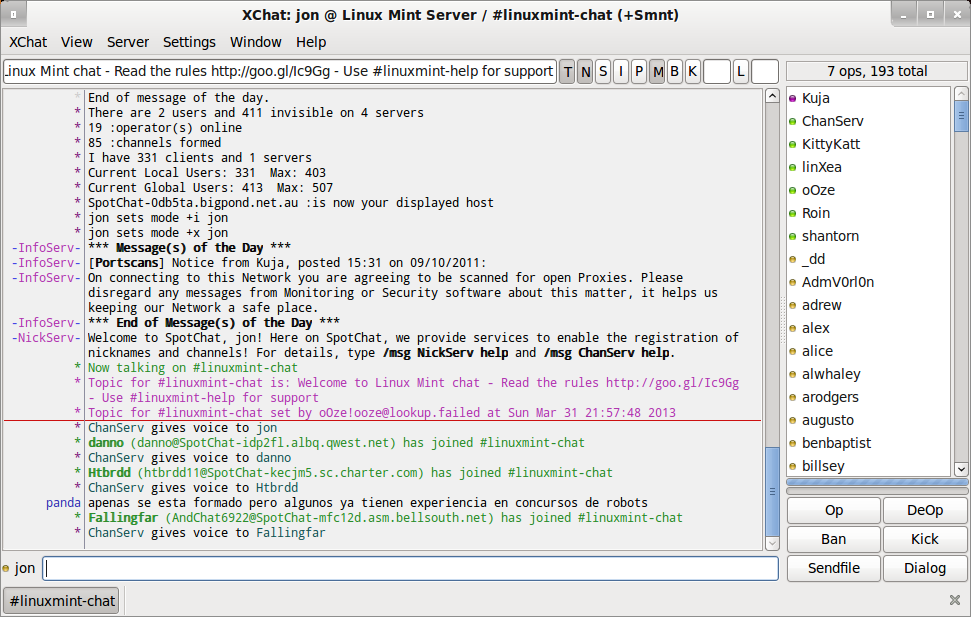Click the throttle meter bar below lag meter
The height and width of the screenshot is (617, 971).
(877, 491)
